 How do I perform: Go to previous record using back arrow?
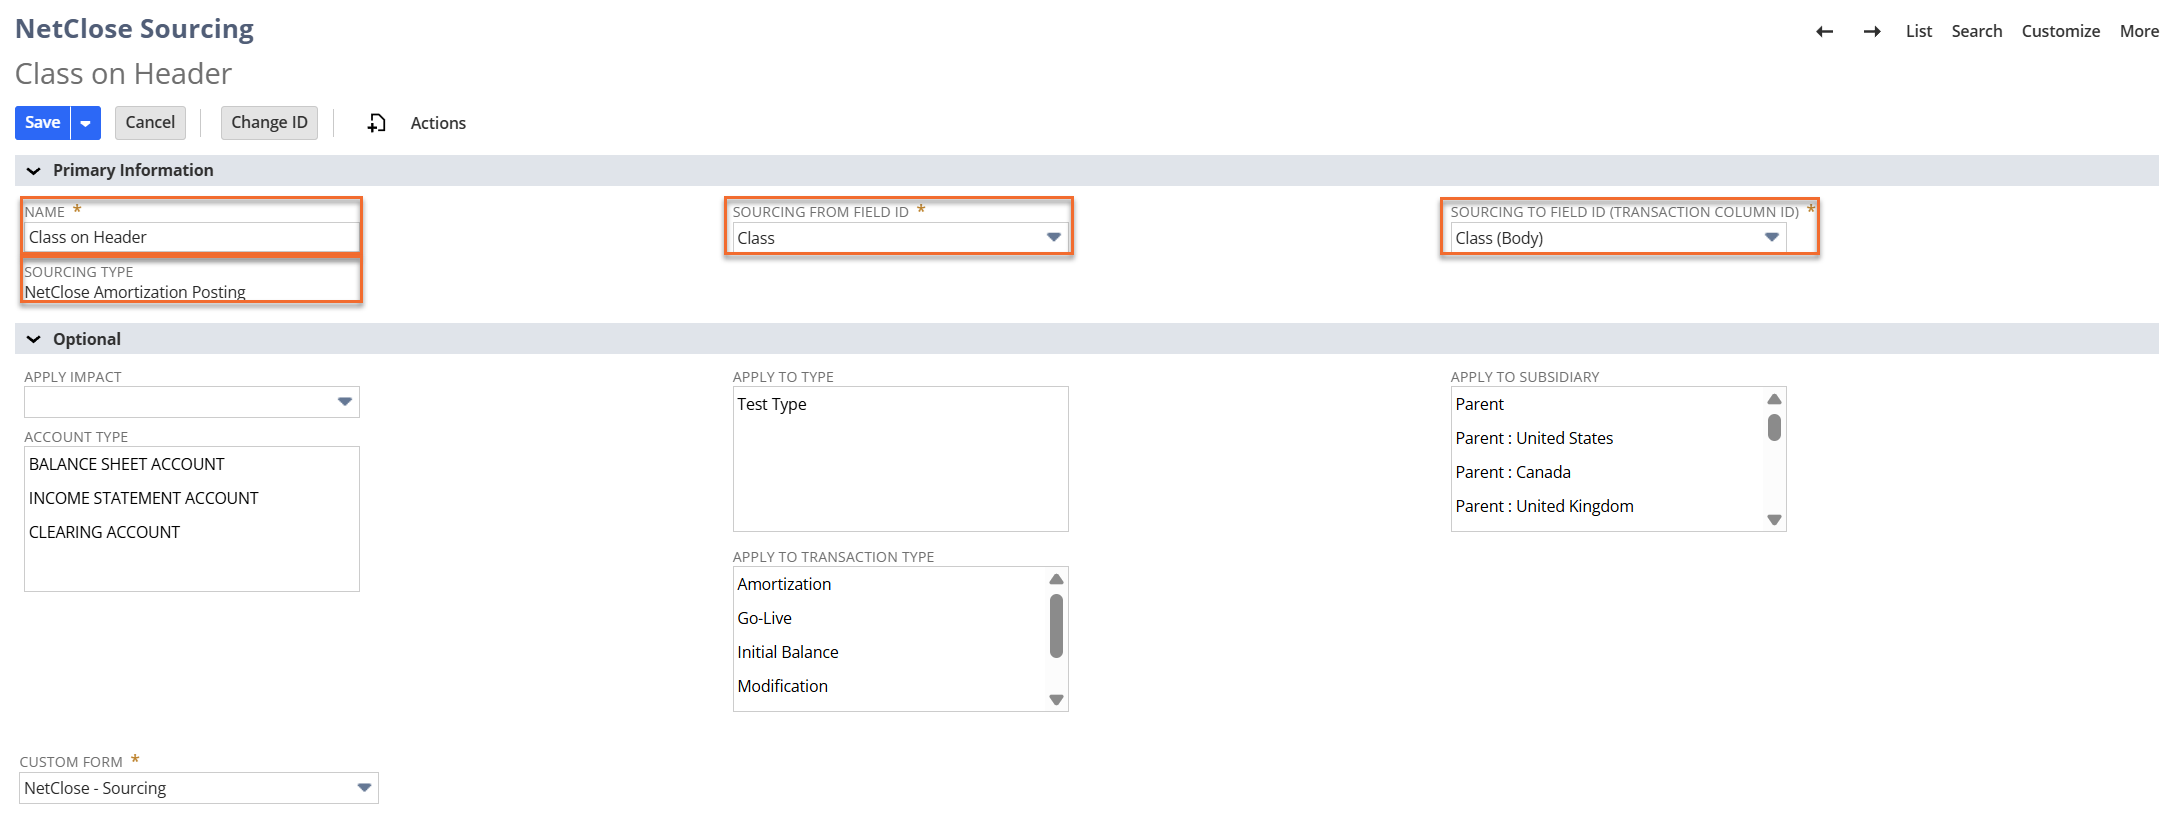pyautogui.click(x=1824, y=32)
